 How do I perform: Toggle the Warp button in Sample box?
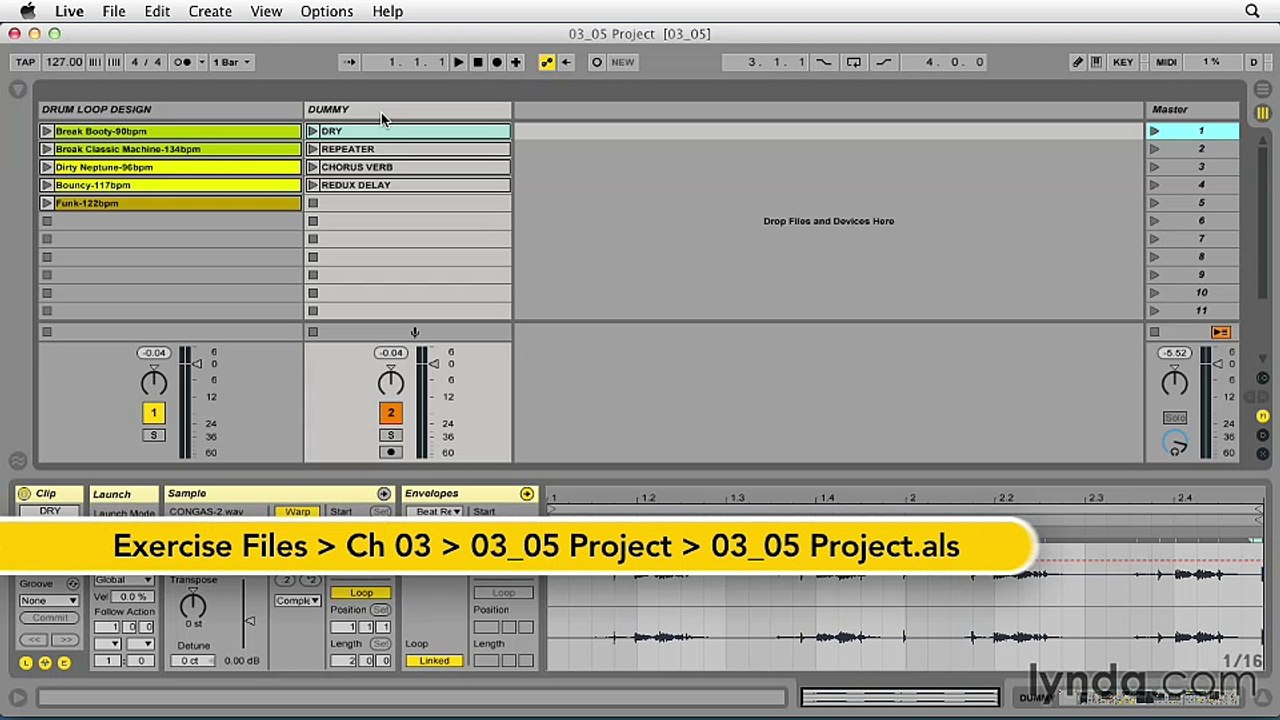[297, 512]
